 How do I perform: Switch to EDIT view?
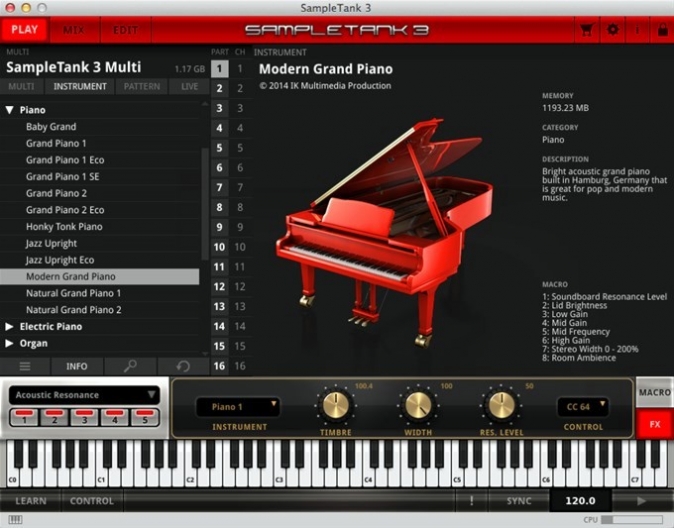[126, 30]
